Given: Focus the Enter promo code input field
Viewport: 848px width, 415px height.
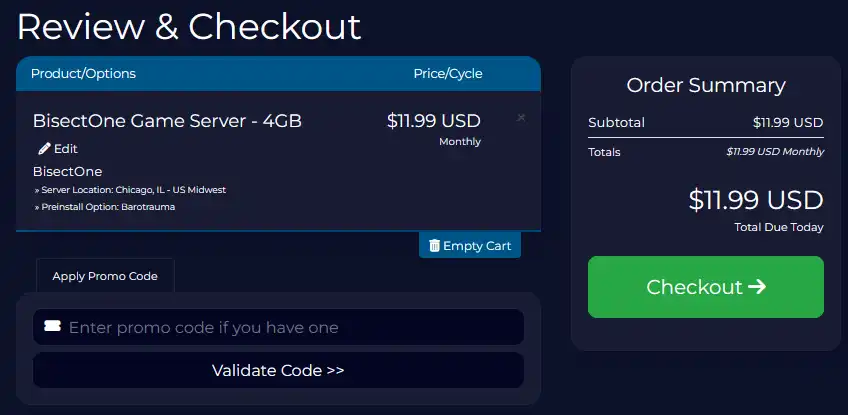Looking at the screenshot, I should (290, 327).
